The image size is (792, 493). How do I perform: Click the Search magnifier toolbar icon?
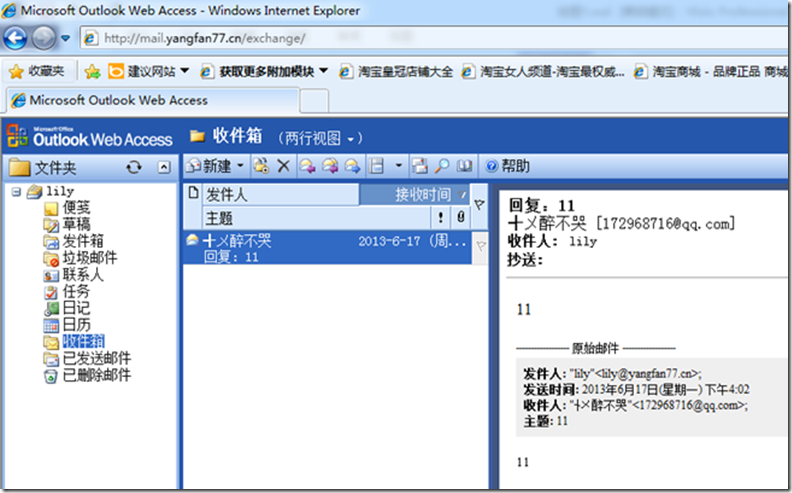click(x=442, y=166)
